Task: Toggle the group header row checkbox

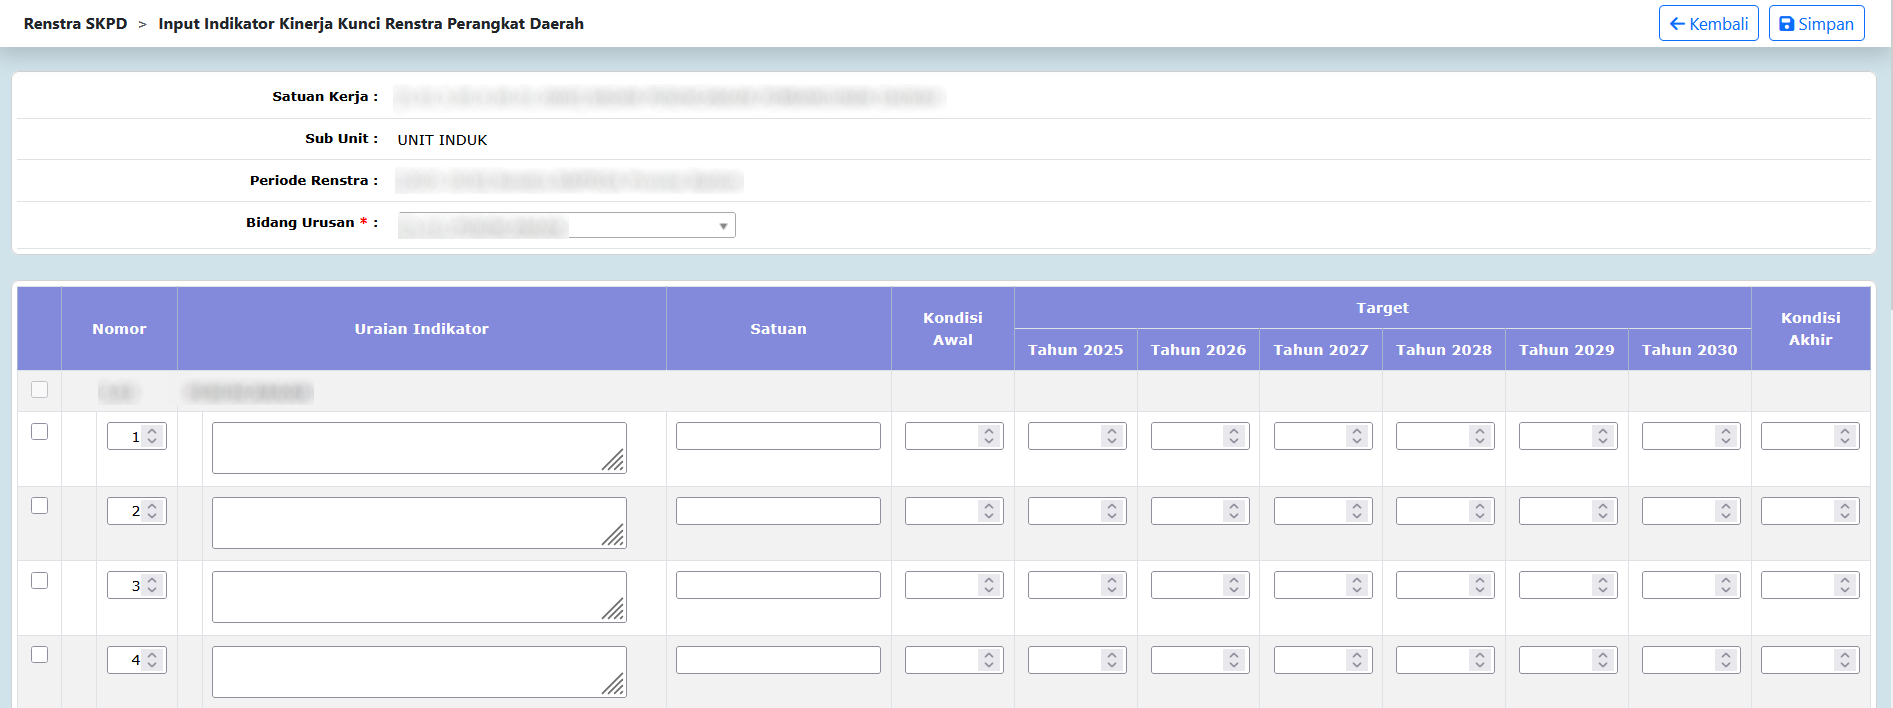Action: coord(40,390)
